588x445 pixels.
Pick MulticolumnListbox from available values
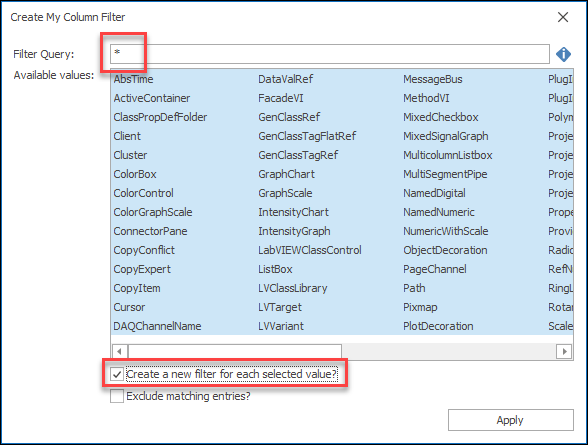pos(448,155)
